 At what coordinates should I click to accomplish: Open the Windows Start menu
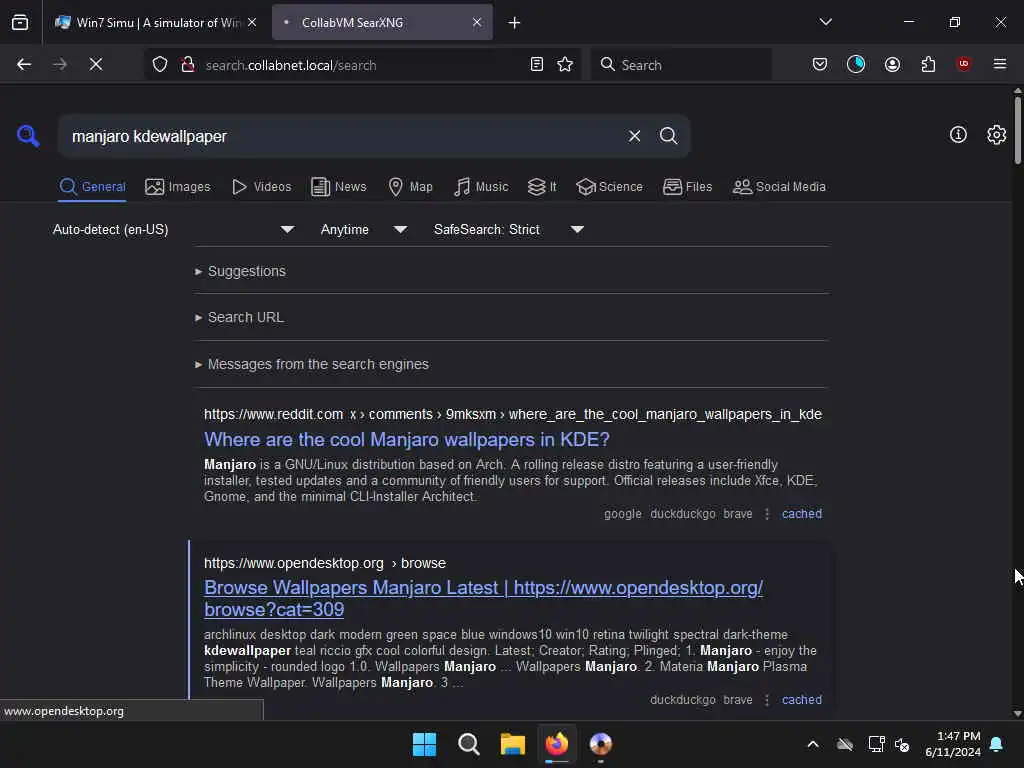tap(424, 744)
